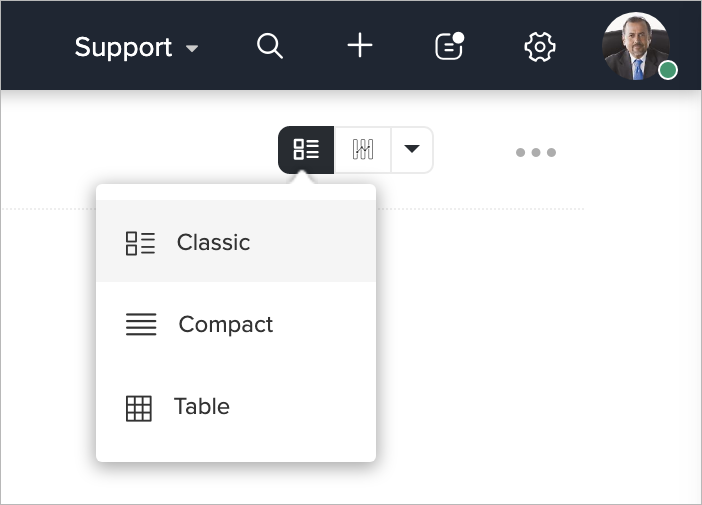Click the green online status dot
The image size is (702, 505).
coord(668,71)
